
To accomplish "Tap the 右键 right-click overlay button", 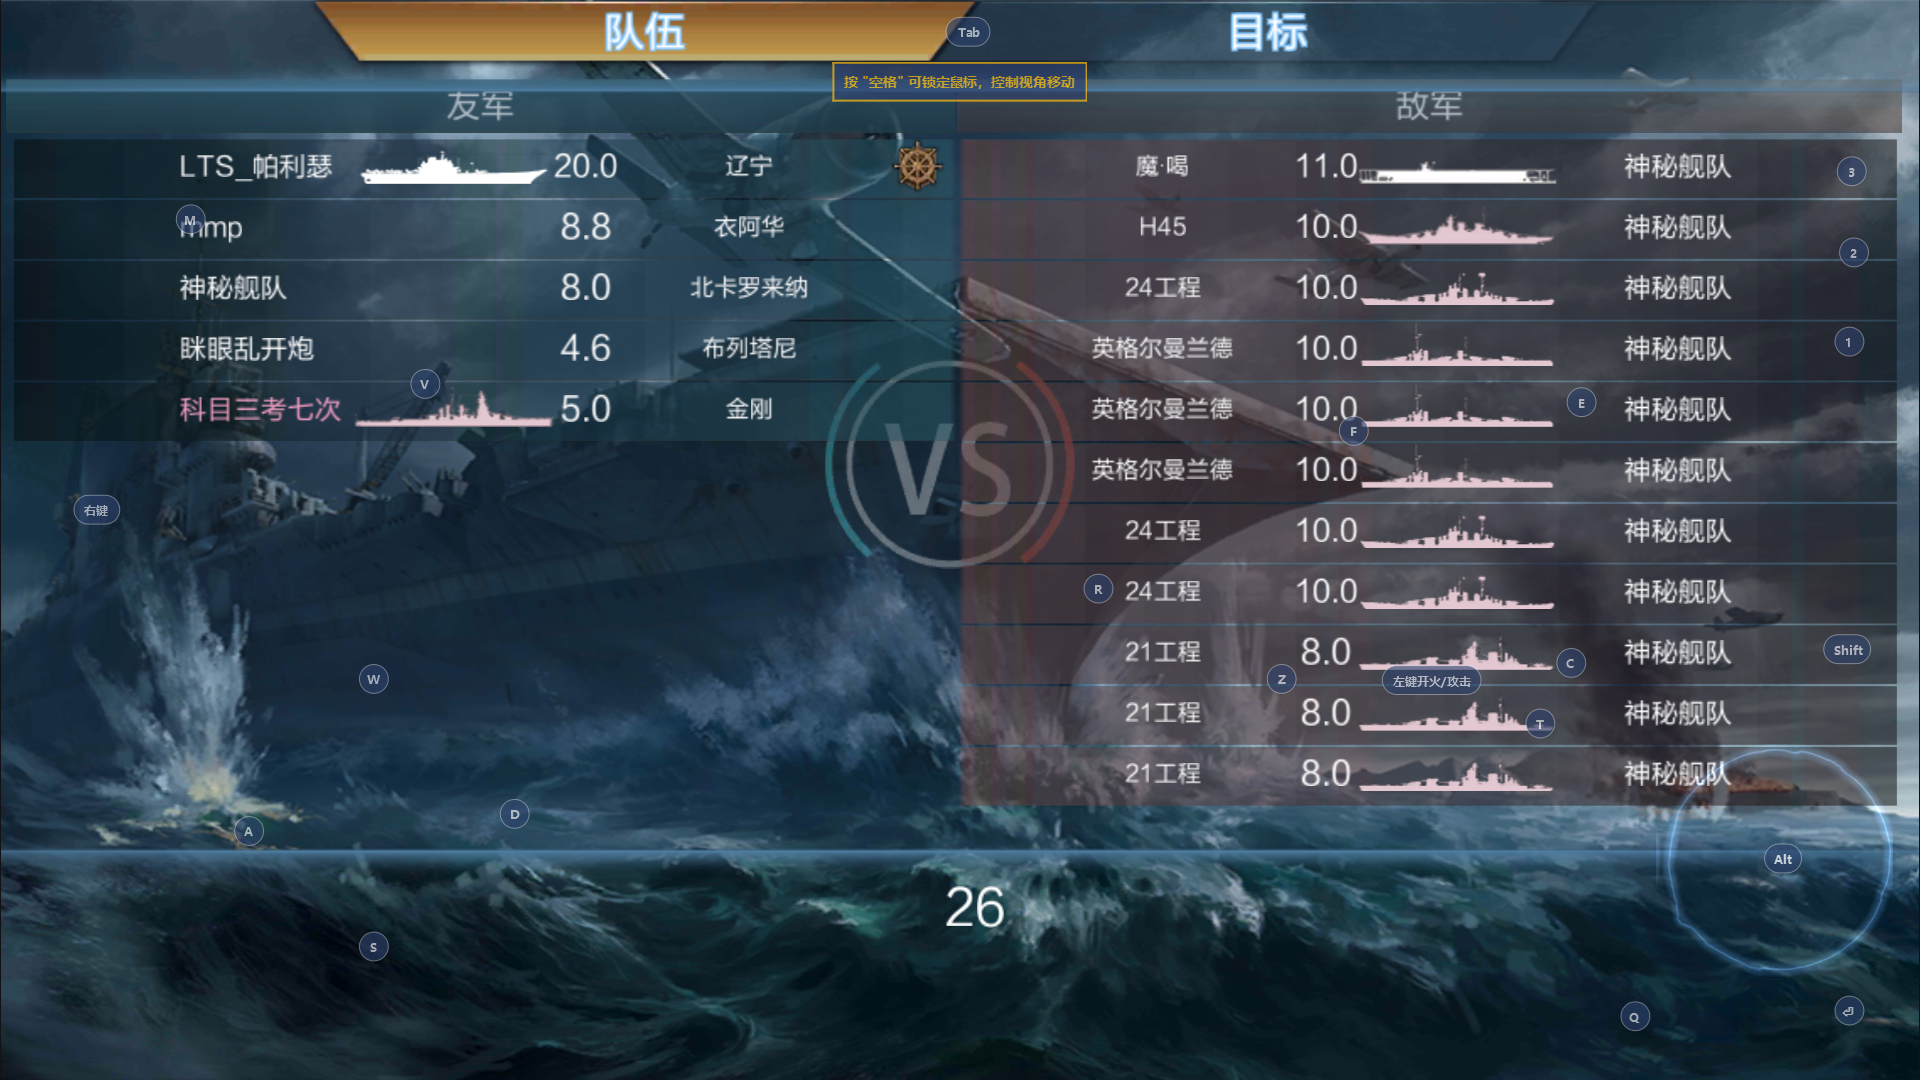I will pos(96,510).
